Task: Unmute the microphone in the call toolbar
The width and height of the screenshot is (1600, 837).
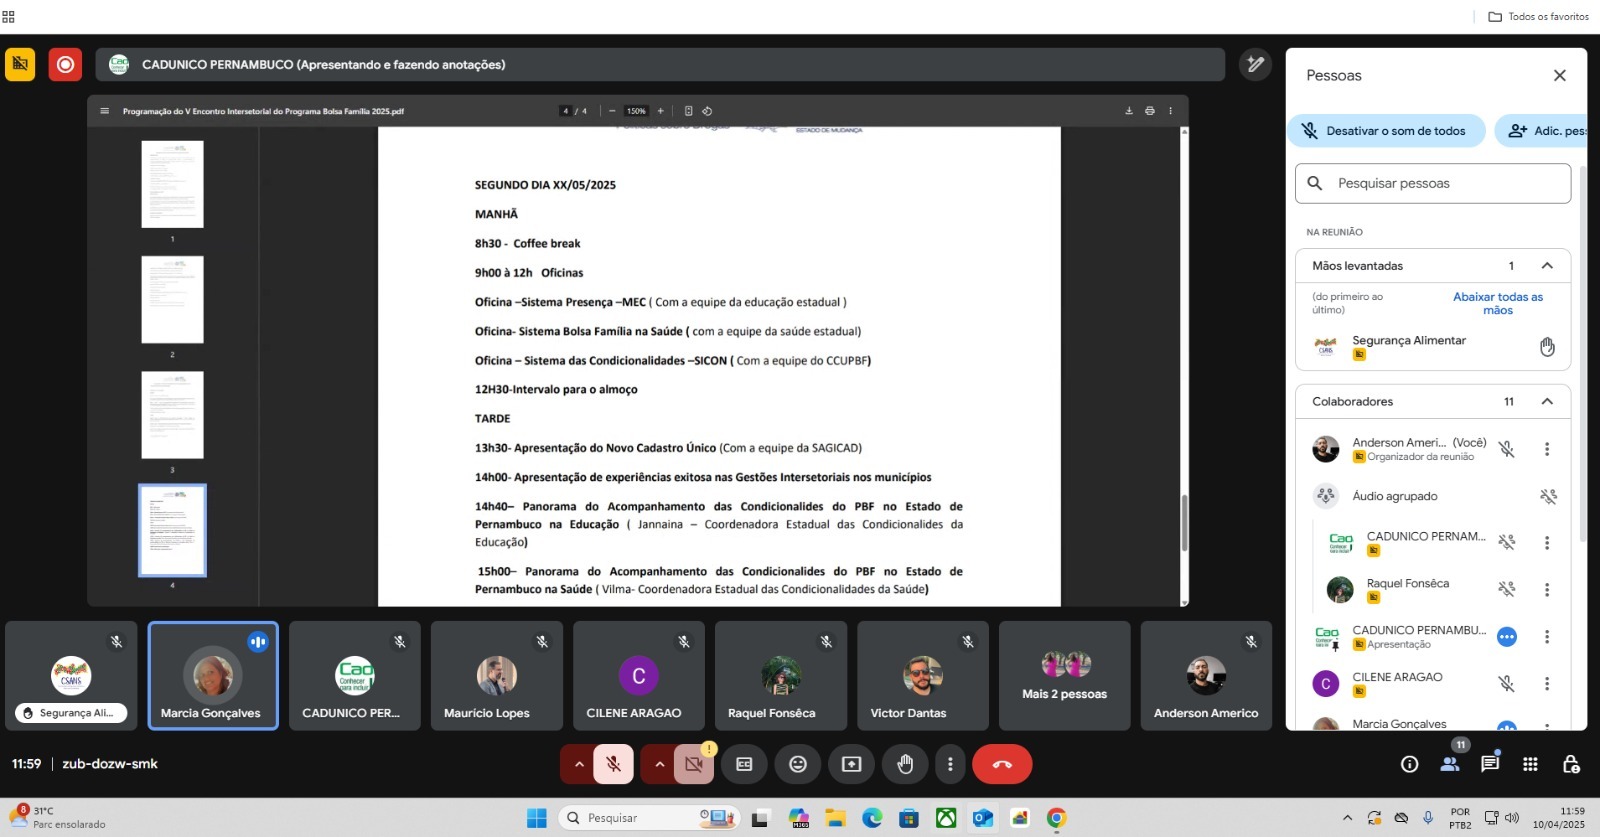Action: click(614, 764)
